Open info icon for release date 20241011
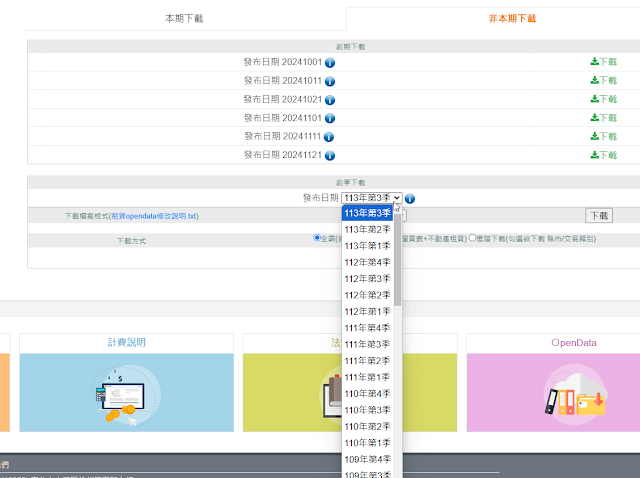 [330, 81]
